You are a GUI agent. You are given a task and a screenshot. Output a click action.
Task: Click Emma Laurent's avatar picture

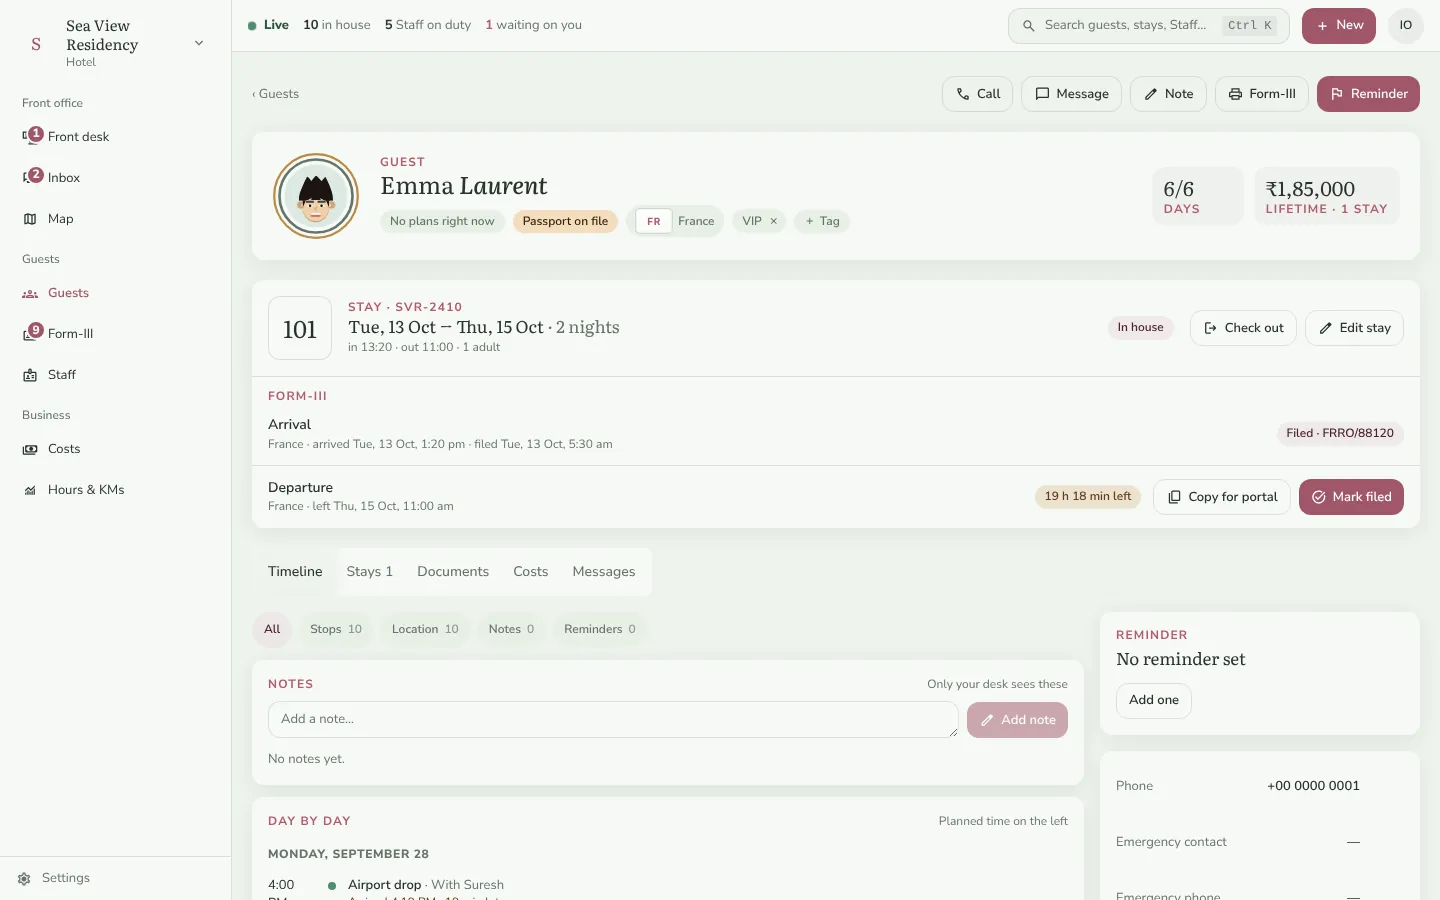[x=316, y=196]
